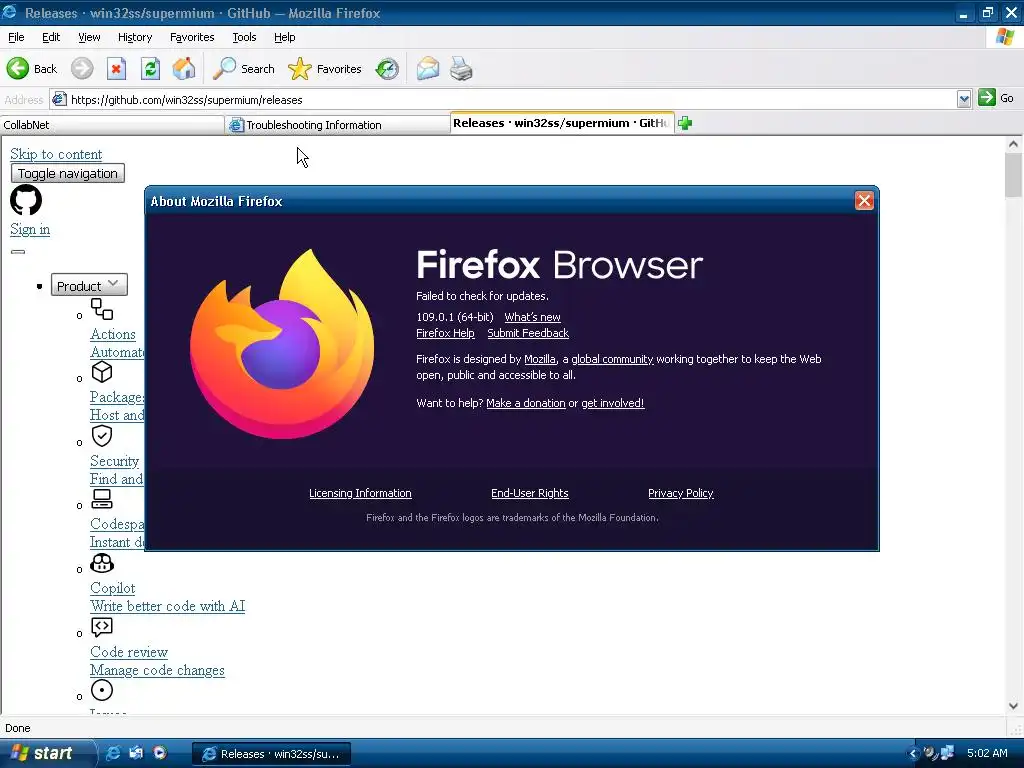Viewport: 1024px width, 768px height.
Task: Click the page vertical scrollbar thumb
Action: (x=1013, y=175)
